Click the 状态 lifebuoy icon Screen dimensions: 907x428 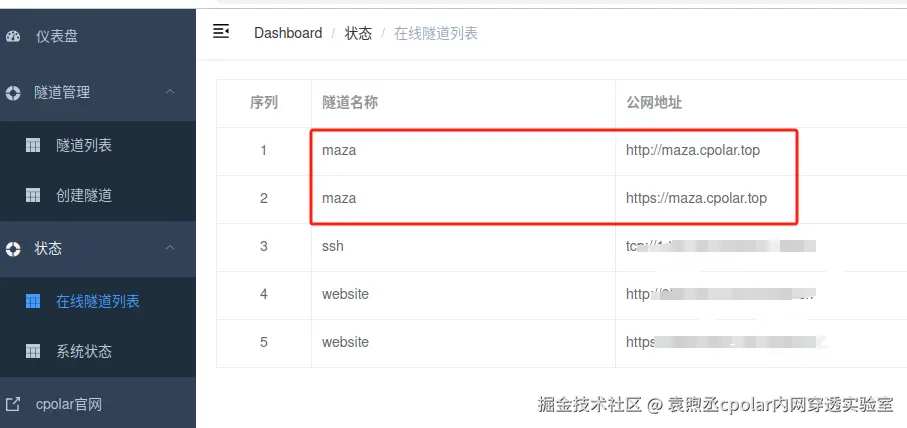tap(13, 249)
